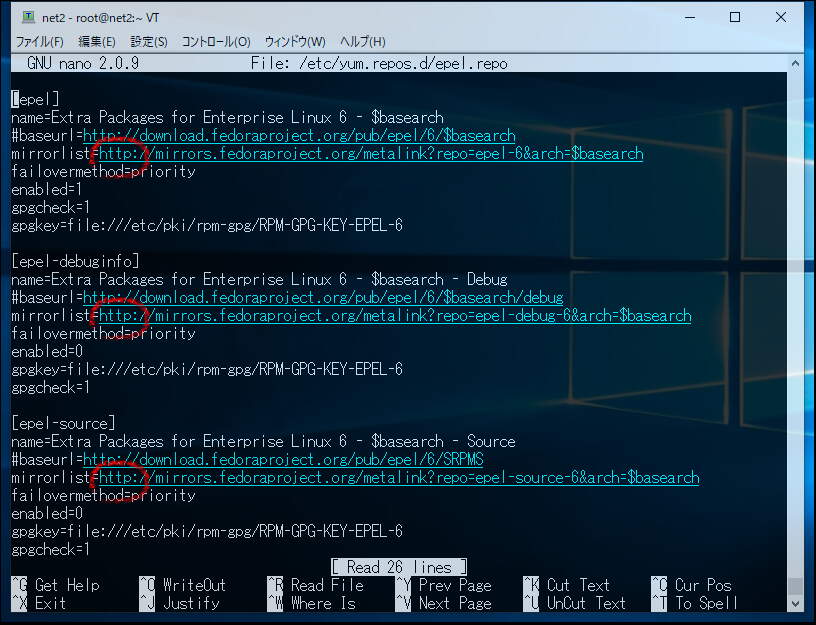The width and height of the screenshot is (816, 625).
Task: Click the ^G Get Help shortcut
Action: [56, 585]
